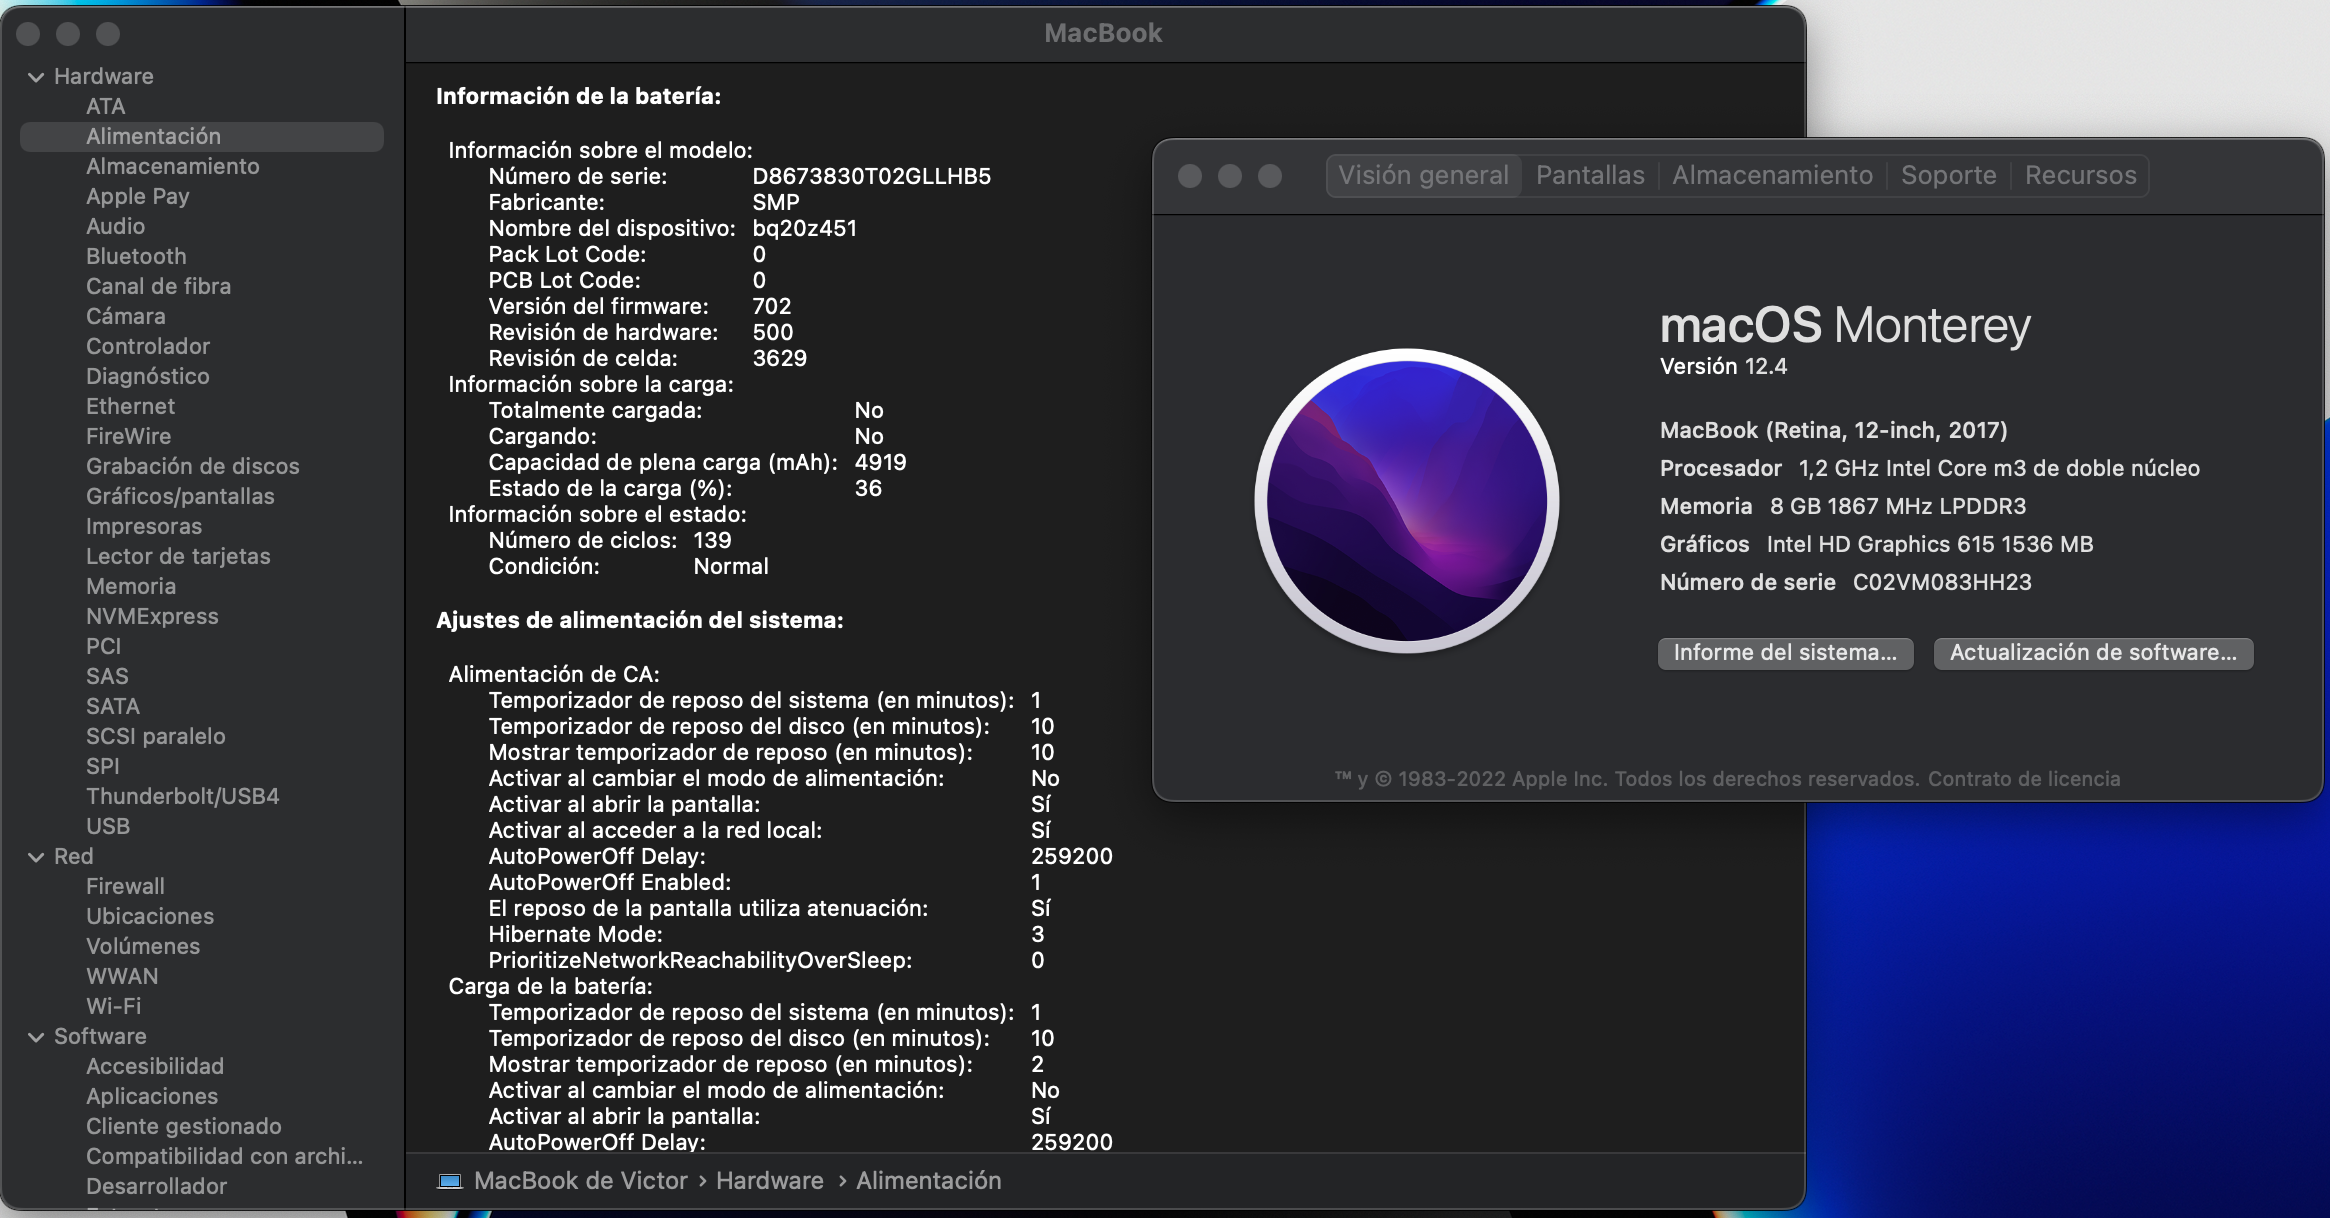Click full charge capacity value 4919
The width and height of the screenshot is (2330, 1218).
coord(880,463)
